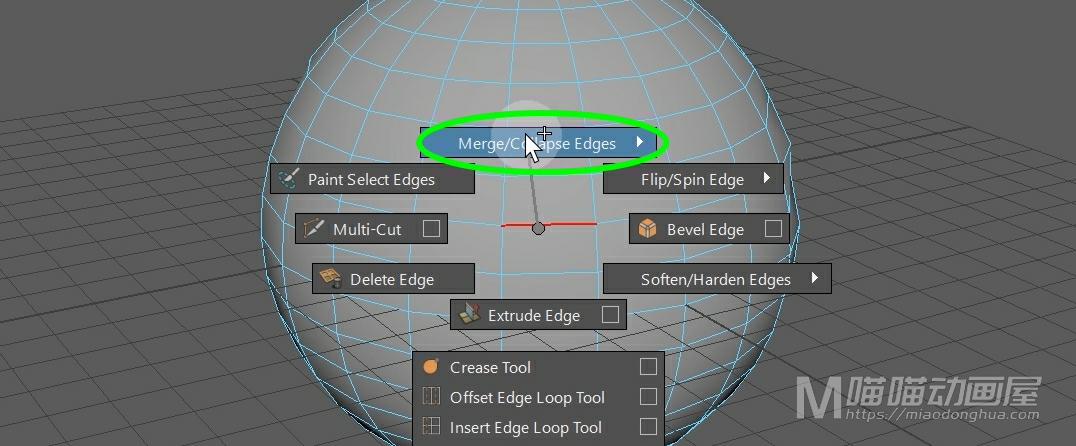Choose Delete Edge
The image size is (1076, 446).
pos(393,279)
